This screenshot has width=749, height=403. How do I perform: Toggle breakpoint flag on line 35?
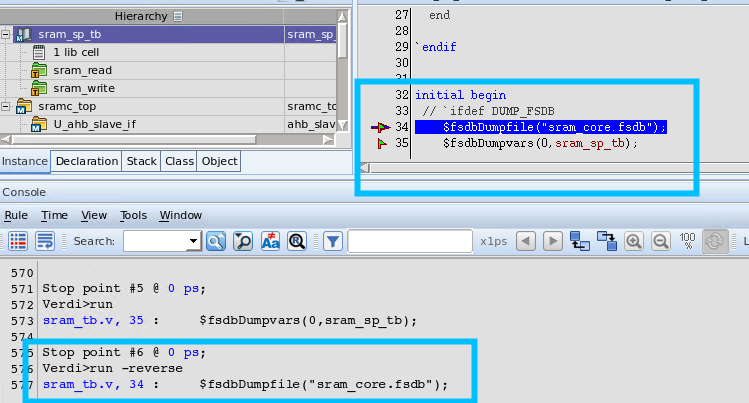[380, 144]
